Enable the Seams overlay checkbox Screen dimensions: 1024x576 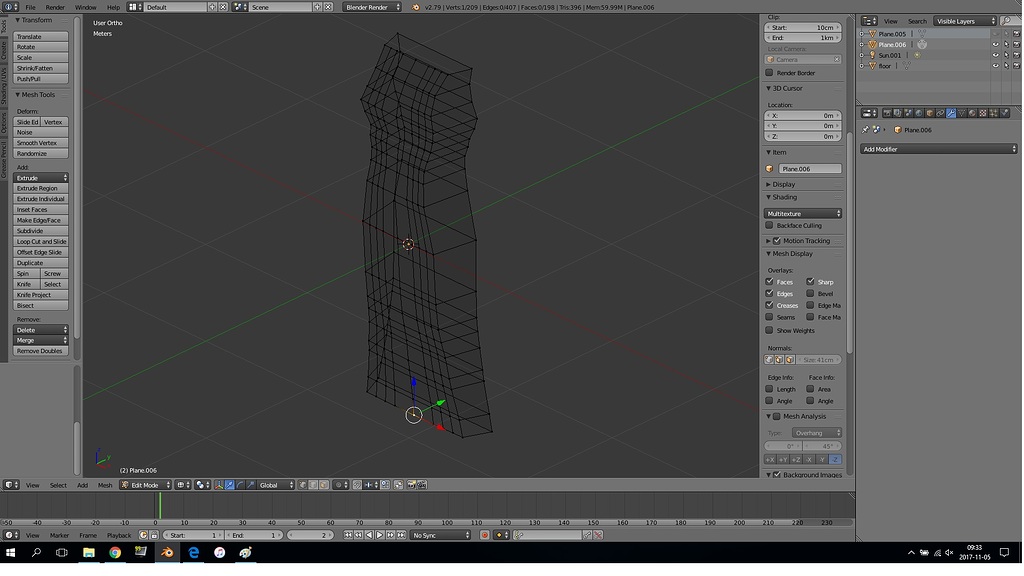coord(769,317)
